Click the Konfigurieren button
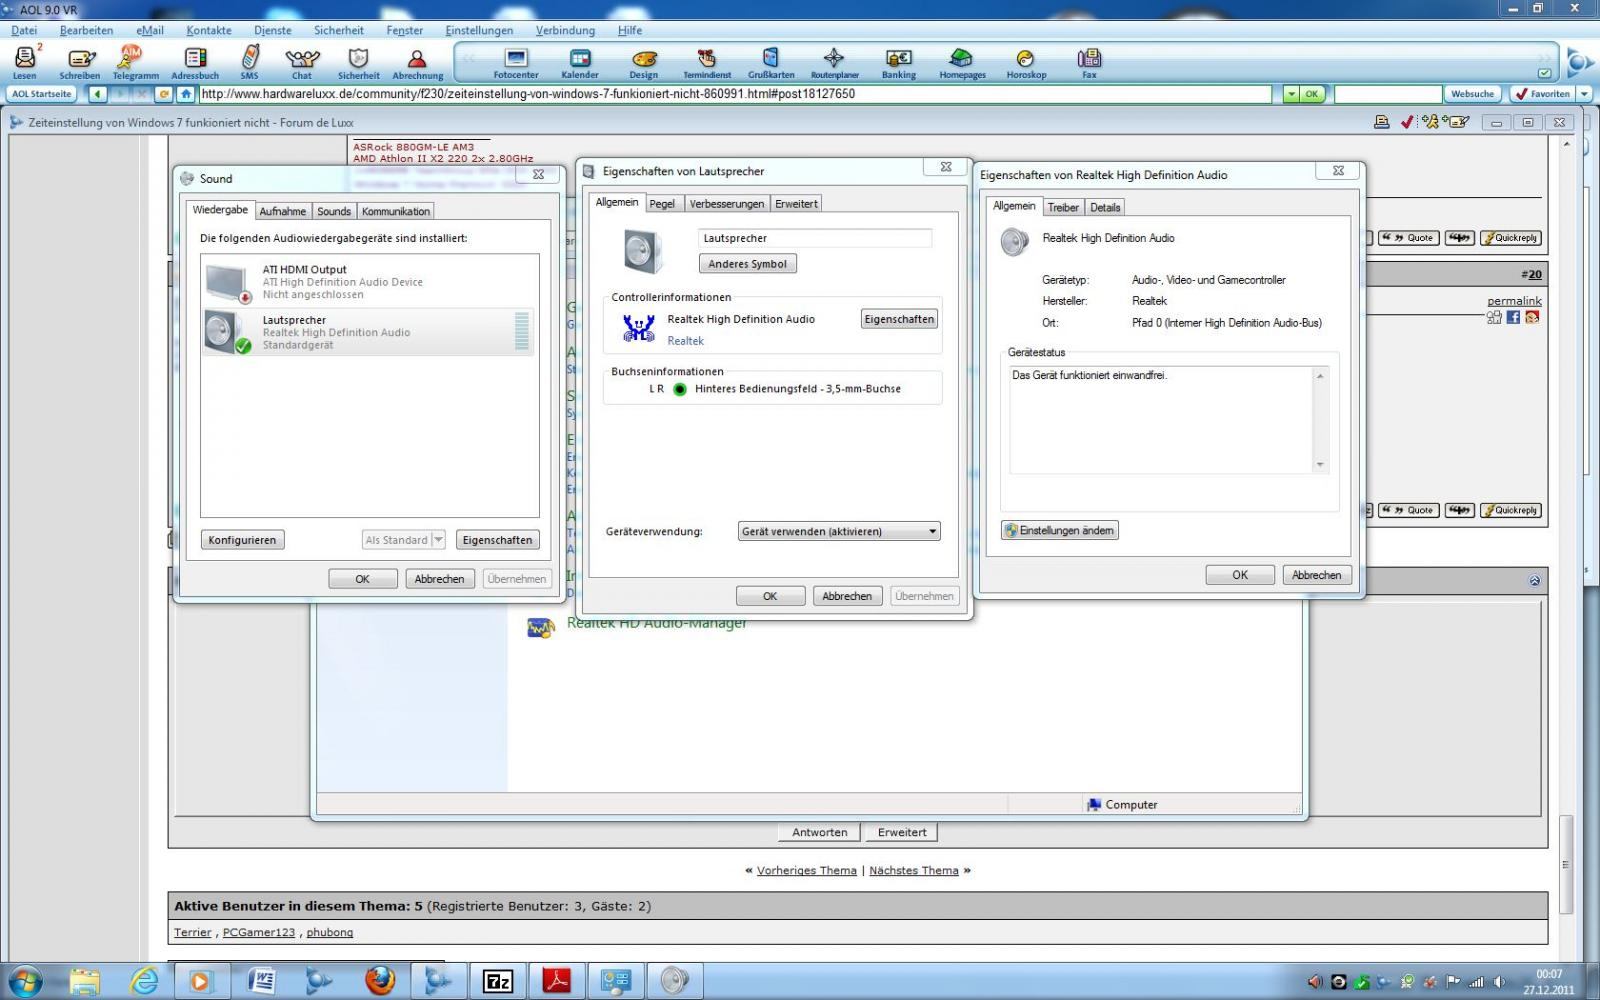This screenshot has height=1000, width=1600. [x=242, y=540]
